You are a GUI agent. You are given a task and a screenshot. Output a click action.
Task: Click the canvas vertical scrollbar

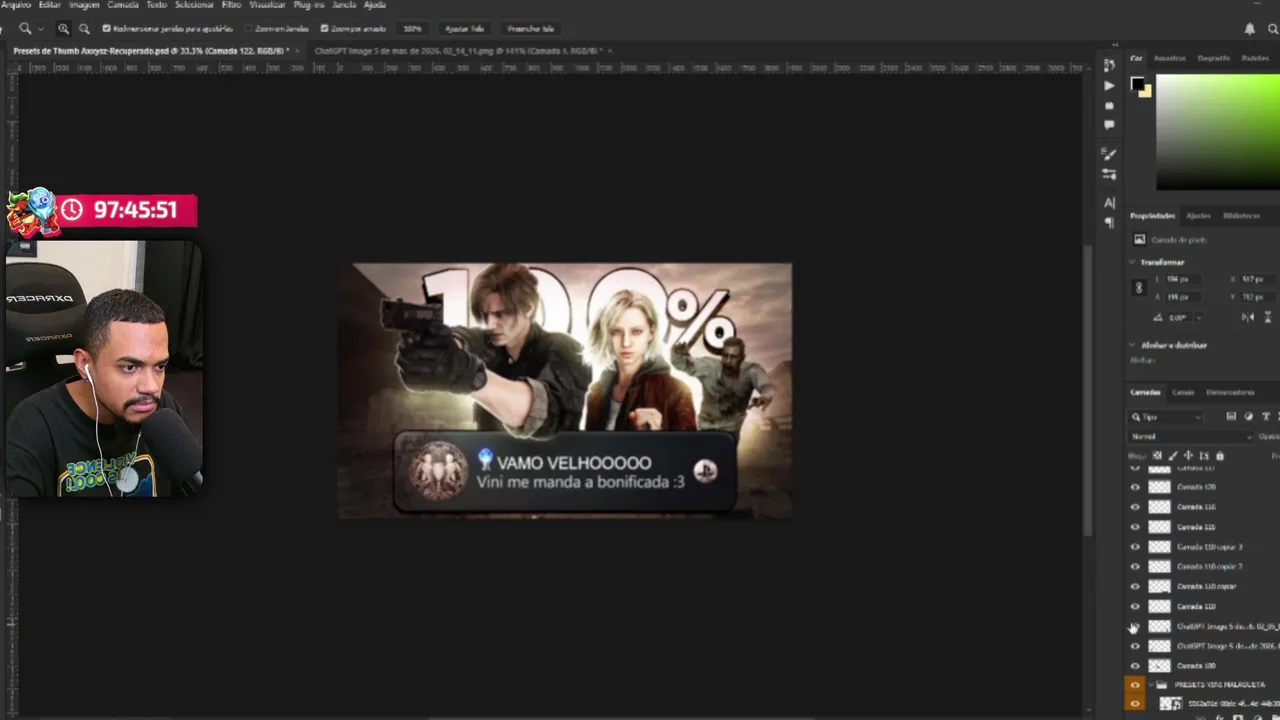(1087, 390)
